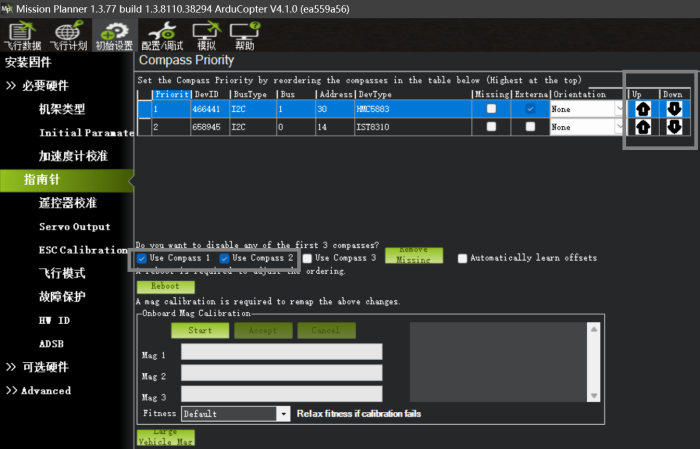Open the 模拟 simulation icon
This screenshot has width=700, height=449.
click(206, 36)
